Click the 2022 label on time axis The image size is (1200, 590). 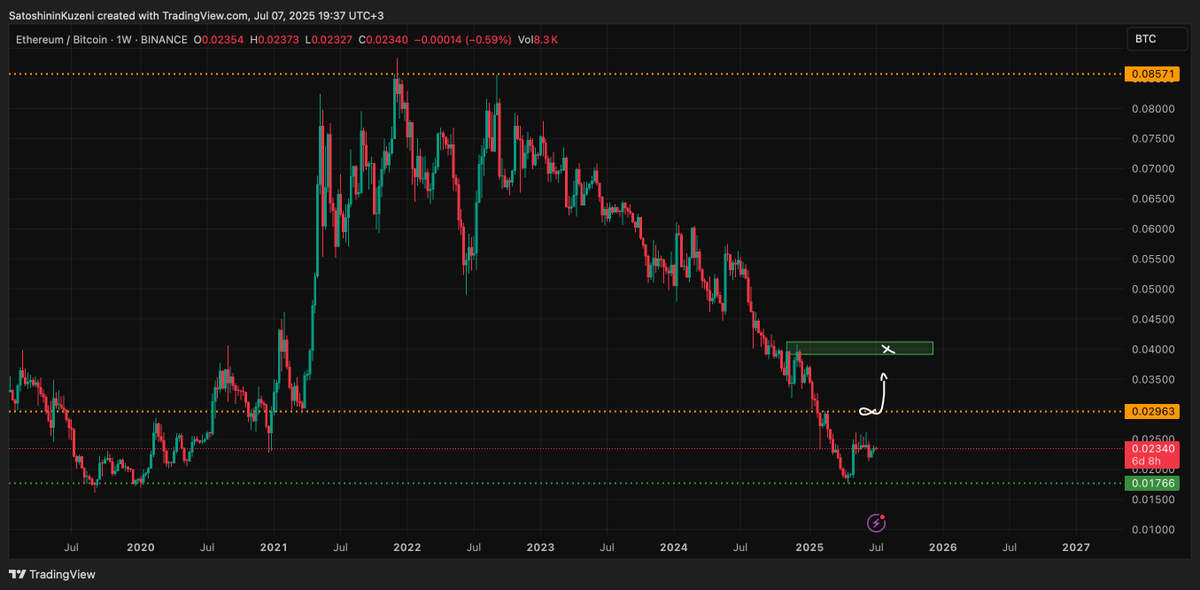click(x=406, y=548)
